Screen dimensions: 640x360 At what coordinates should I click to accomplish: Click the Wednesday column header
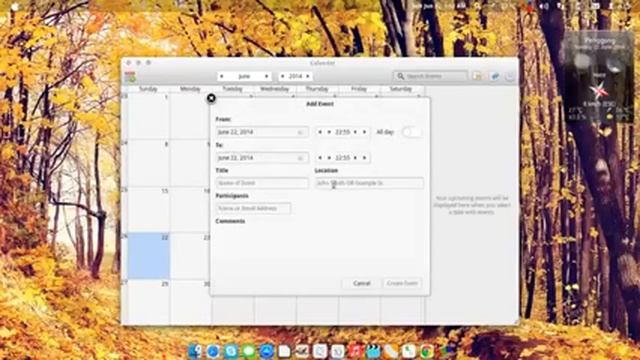click(275, 89)
